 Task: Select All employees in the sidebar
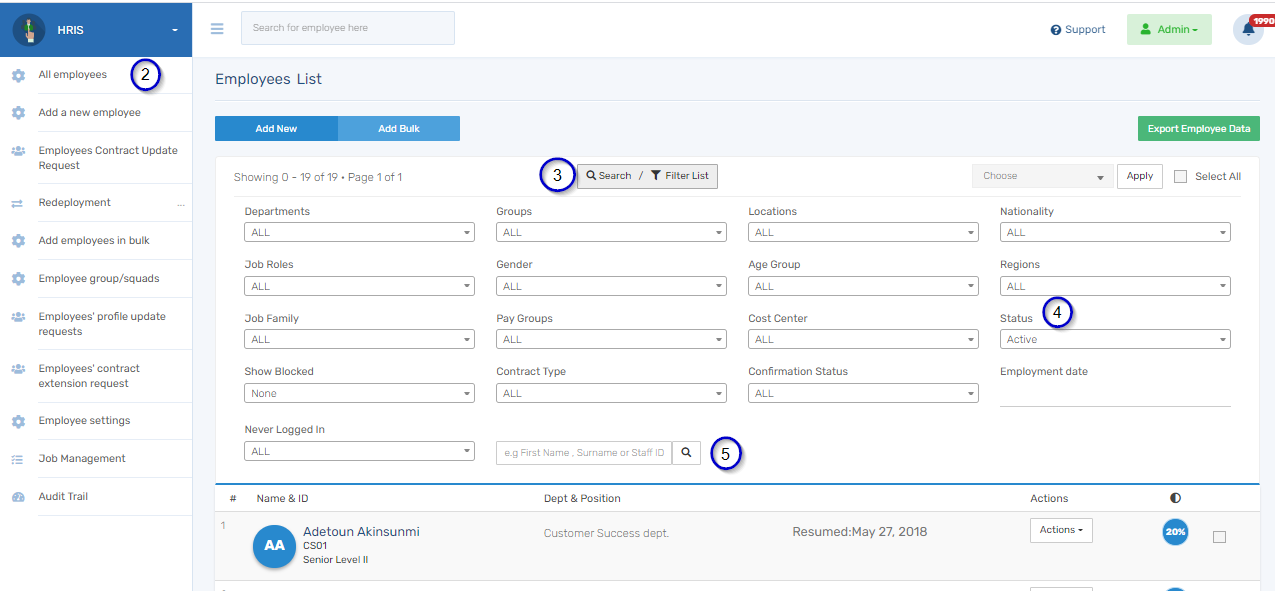73,75
